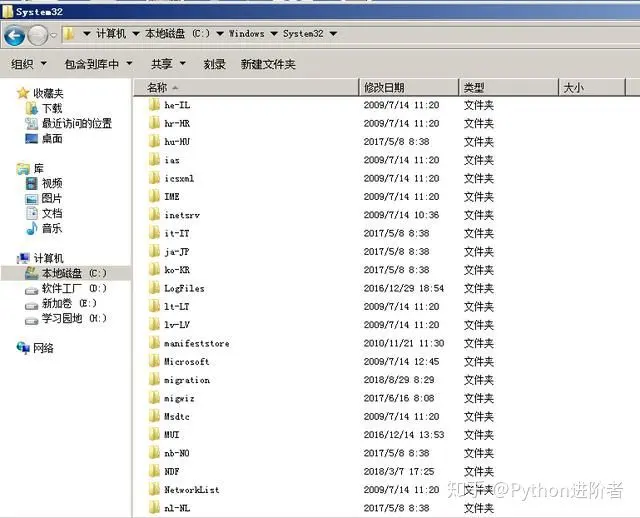Click the 计算机 icon in sidebar
The image size is (640, 518).
point(23,258)
